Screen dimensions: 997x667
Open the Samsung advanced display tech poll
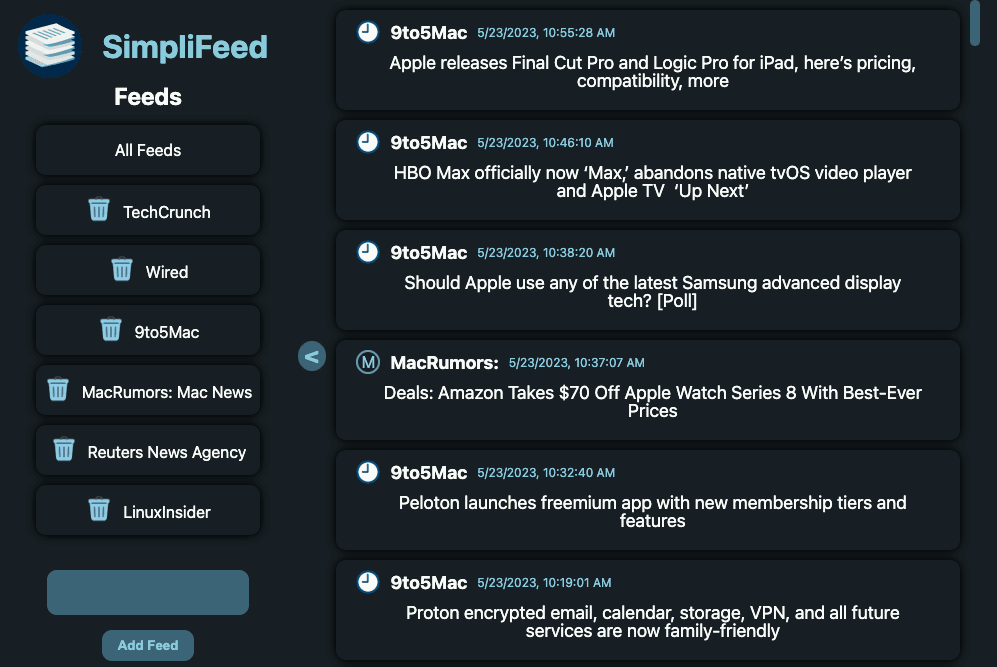tap(652, 291)
